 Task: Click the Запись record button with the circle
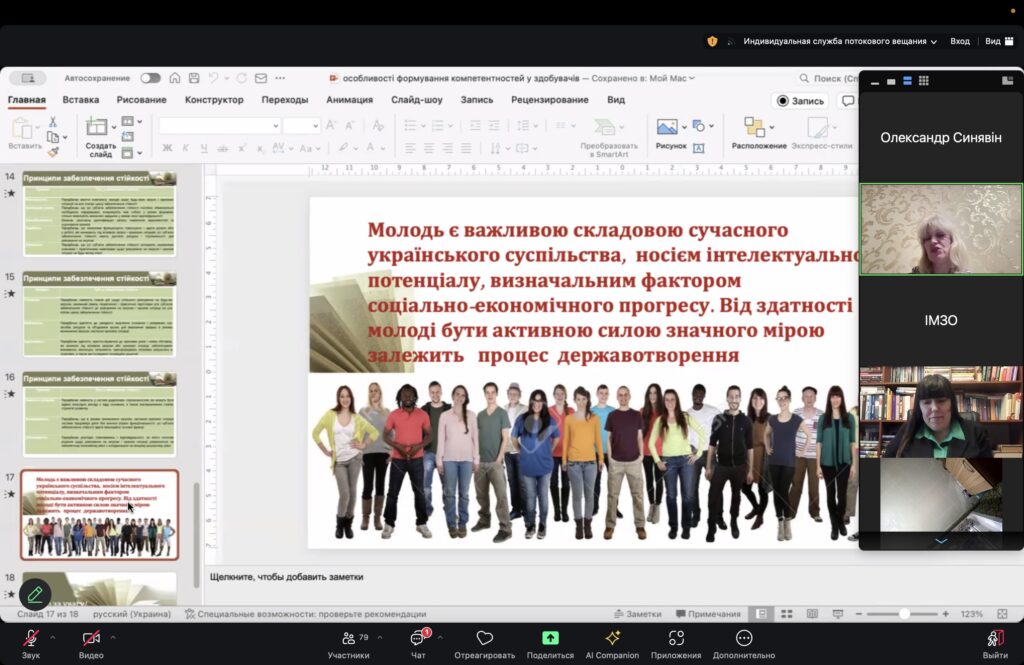[801, 101]
